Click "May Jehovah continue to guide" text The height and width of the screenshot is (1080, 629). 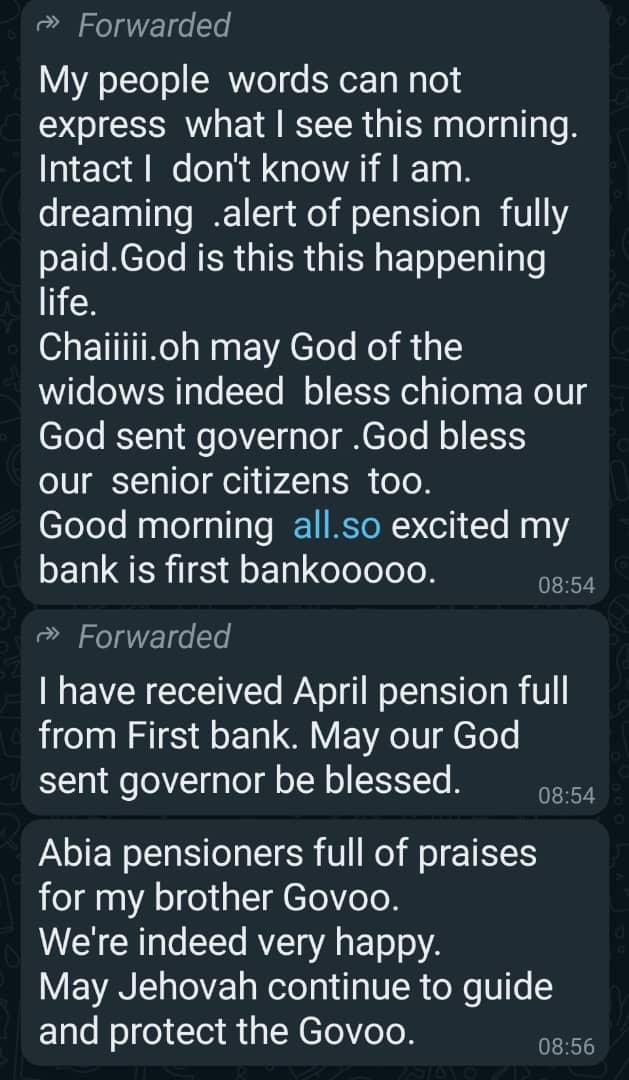click(295, 987)
